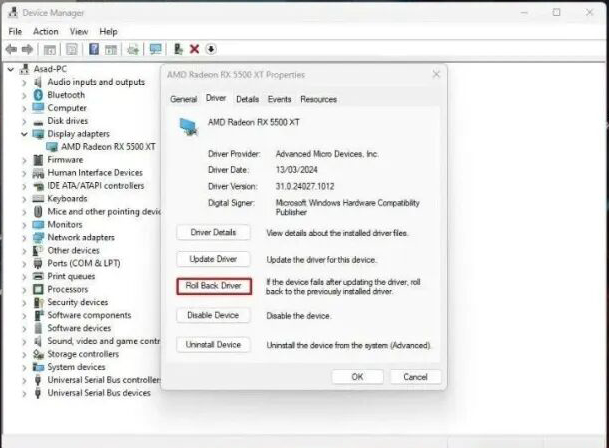Click the driver version value 31.0.24027.1012
The image size is (609, 448).
click(305, 187)
